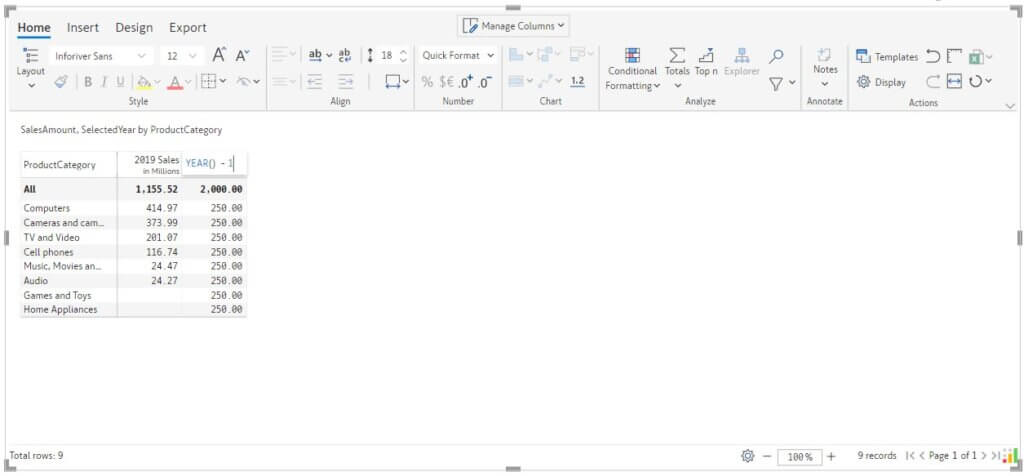This screenshot has height=476, width=1024.
Task: Toggle the 1.2 data labels option
Action: coord(577,82)
